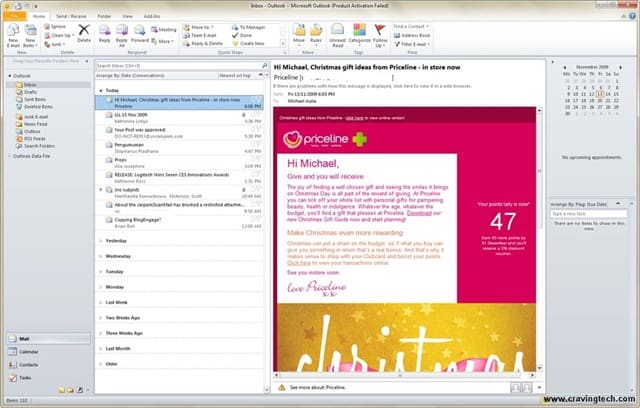640x408 pixels.
Task: Reply to the selected email
Action: click(x=104, y=34)
